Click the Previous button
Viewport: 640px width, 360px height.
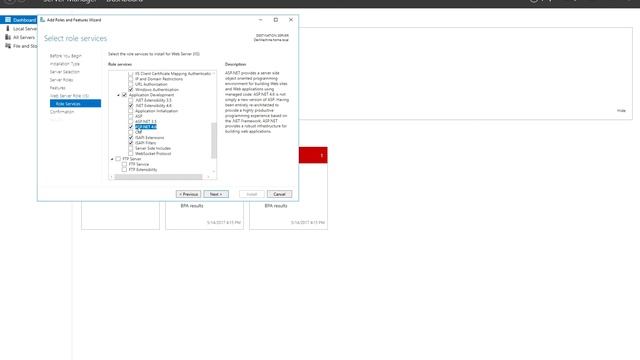pyautogui.click(x=188, y=194)
